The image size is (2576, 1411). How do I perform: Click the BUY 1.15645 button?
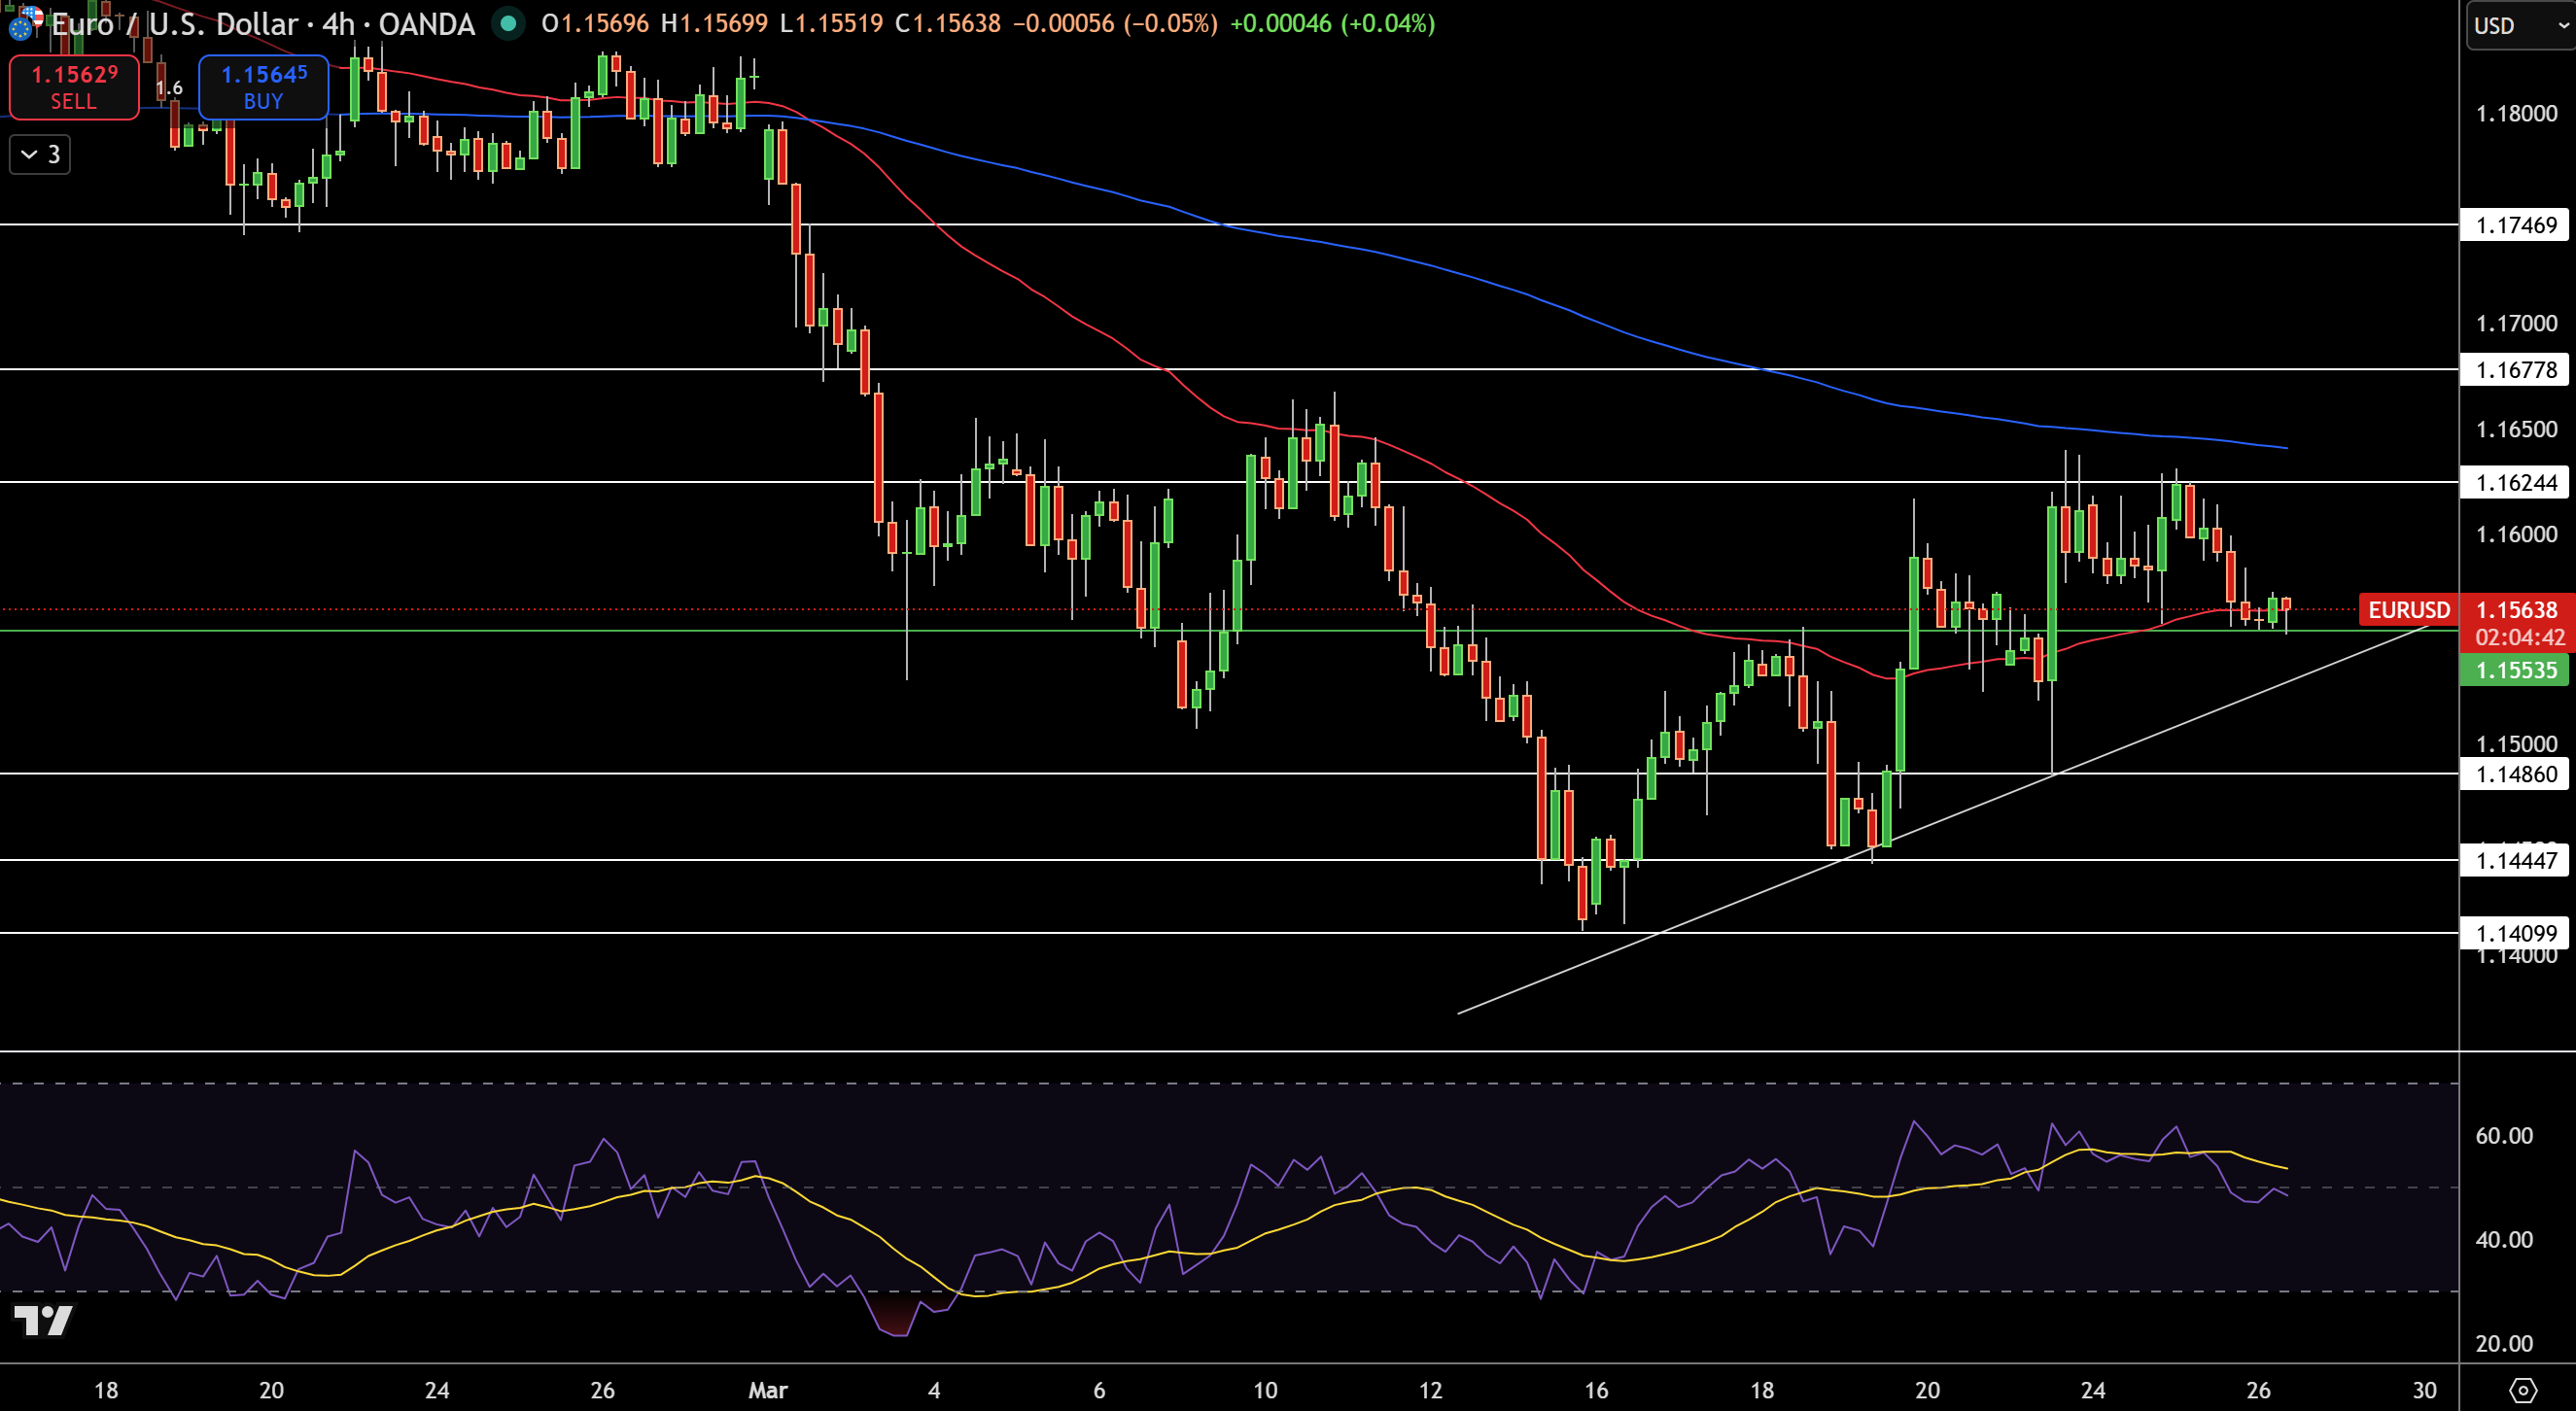pos(263,87)
